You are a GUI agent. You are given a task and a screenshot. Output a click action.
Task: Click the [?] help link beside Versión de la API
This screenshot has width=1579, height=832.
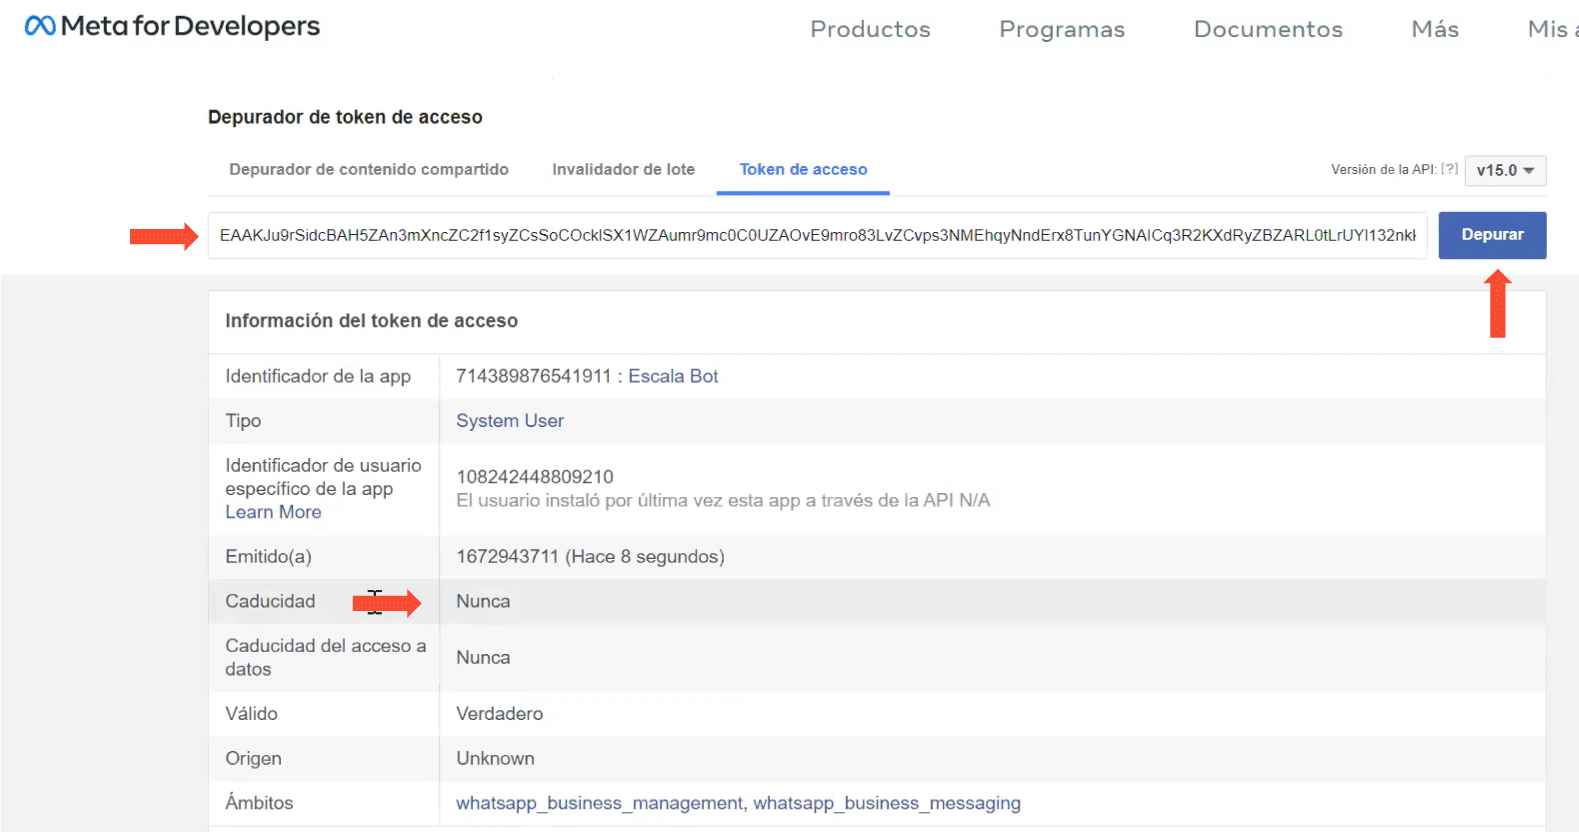point(1449,169)
